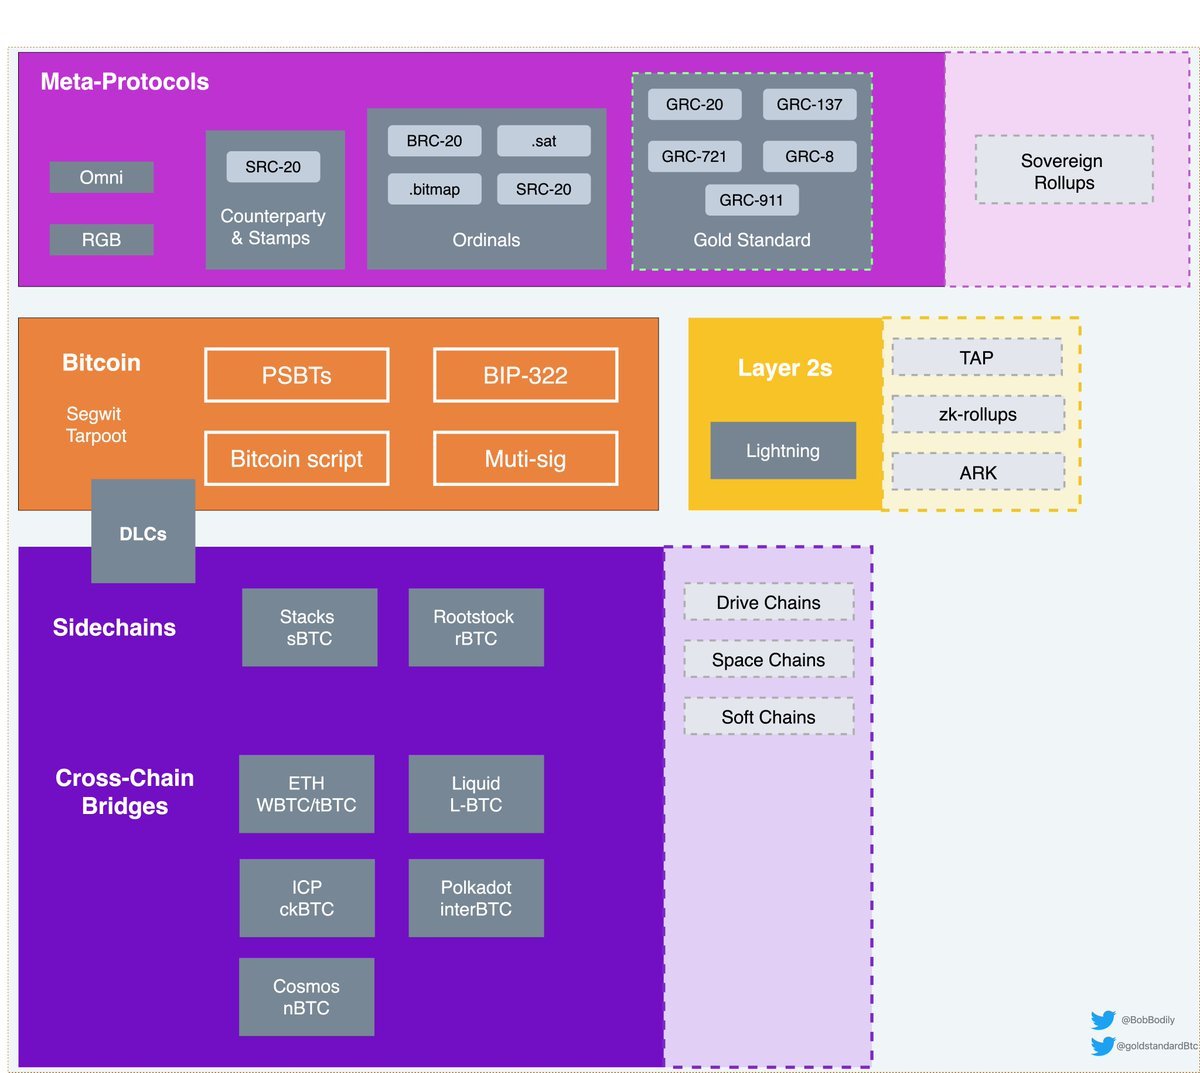Viewport: 1200px width, 1073px height.
Task: Select the Drive Chains box
Action: (768, 602)
